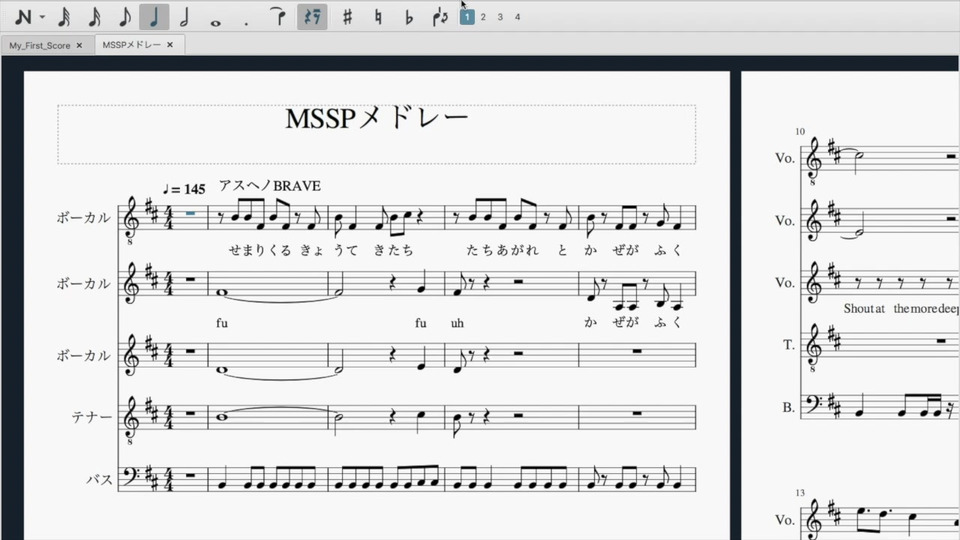Select the tempo marking 145
Viewport: 960px width, 540px height.
tap(184, 189)
